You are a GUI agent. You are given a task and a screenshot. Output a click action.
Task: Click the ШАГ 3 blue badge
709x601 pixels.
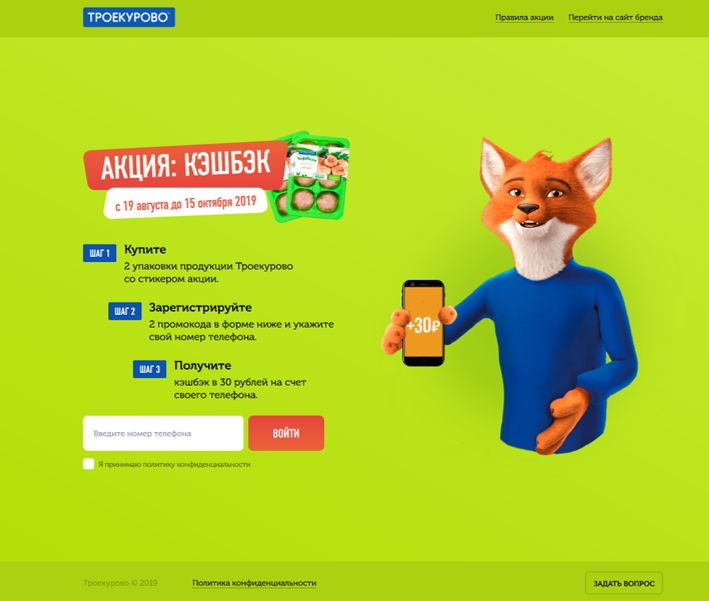pyautogui.click(x=150, y=369)
